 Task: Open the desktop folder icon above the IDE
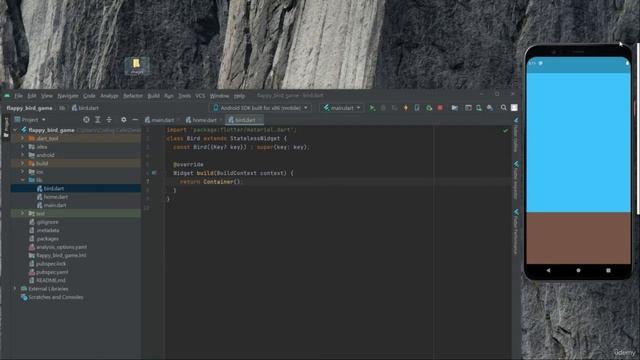click(x=136, y=65)
